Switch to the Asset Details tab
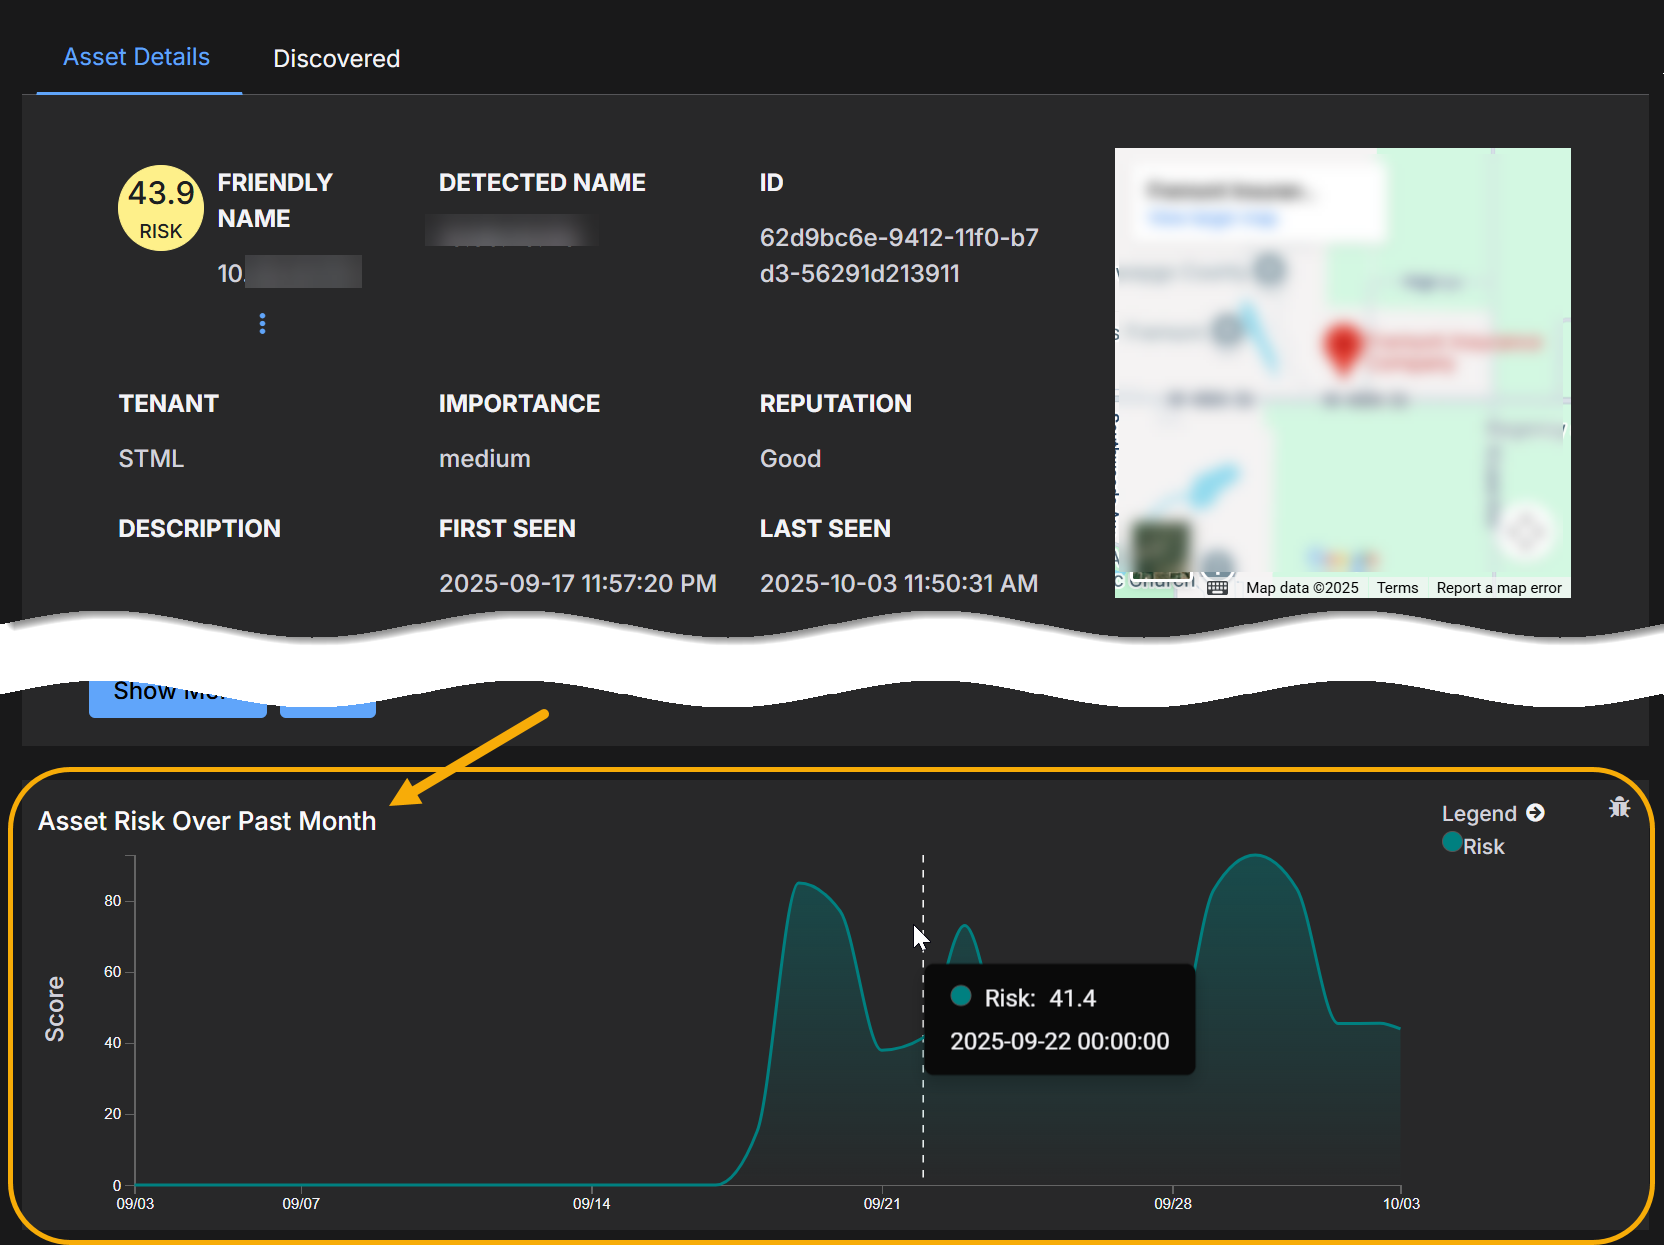The image size is (1664, 1245). [137, 57]
